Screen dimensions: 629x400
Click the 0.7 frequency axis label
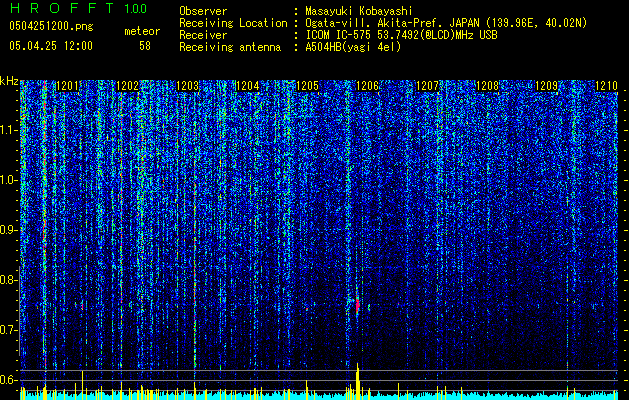click(8, 330)
